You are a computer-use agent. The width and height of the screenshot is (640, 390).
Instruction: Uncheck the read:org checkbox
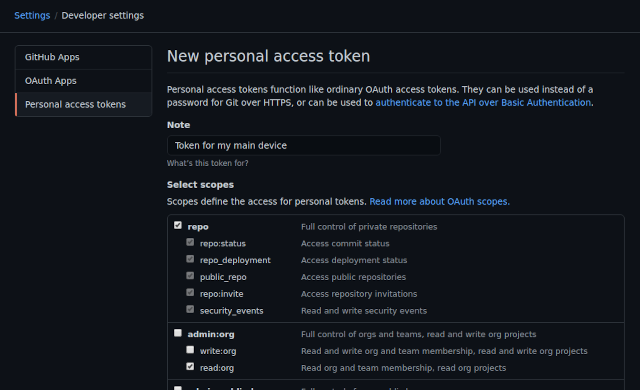[x=190, y=366]
